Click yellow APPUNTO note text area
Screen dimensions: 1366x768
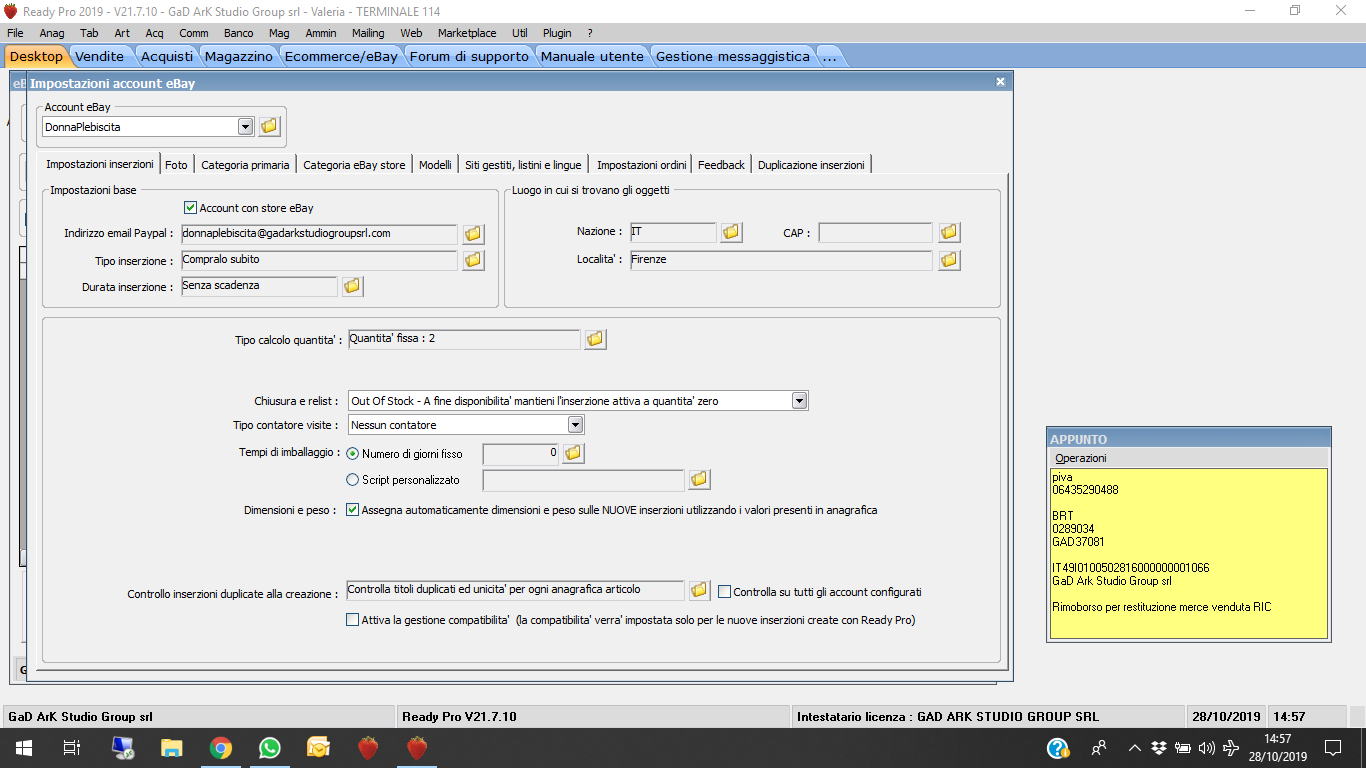(x=1188, y=553)
